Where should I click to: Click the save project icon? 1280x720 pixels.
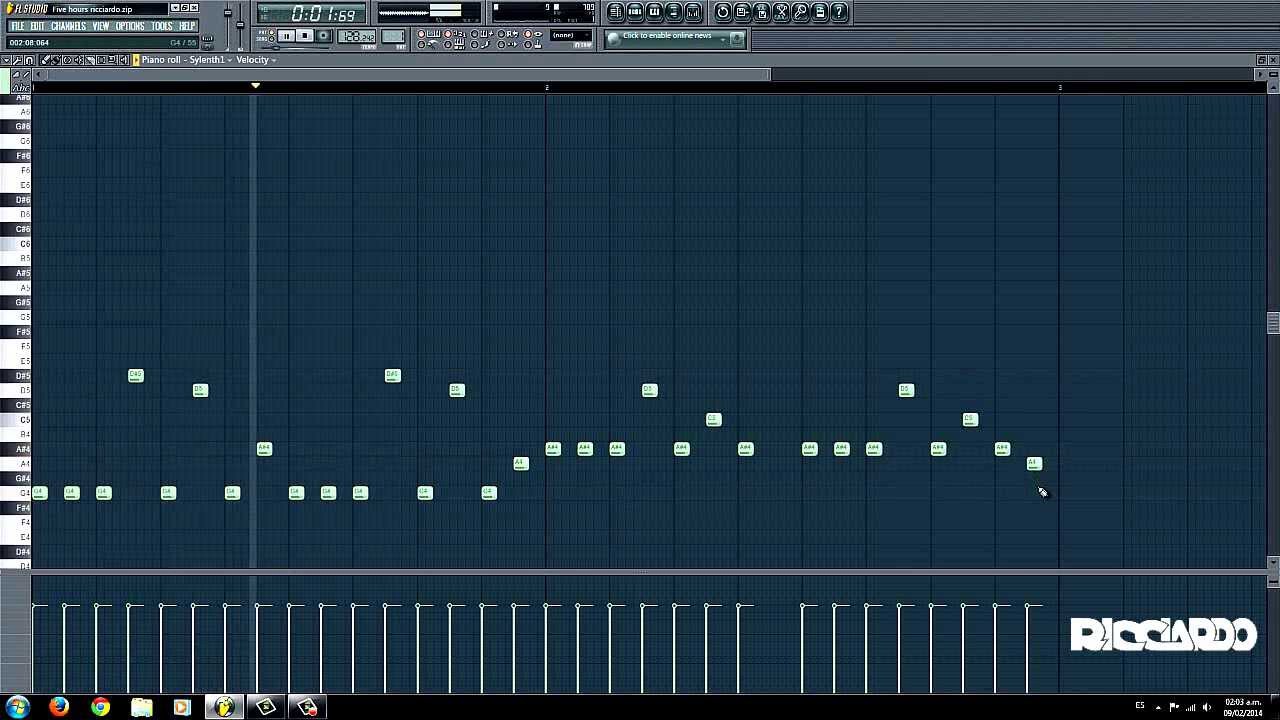[x=742, y=12]
